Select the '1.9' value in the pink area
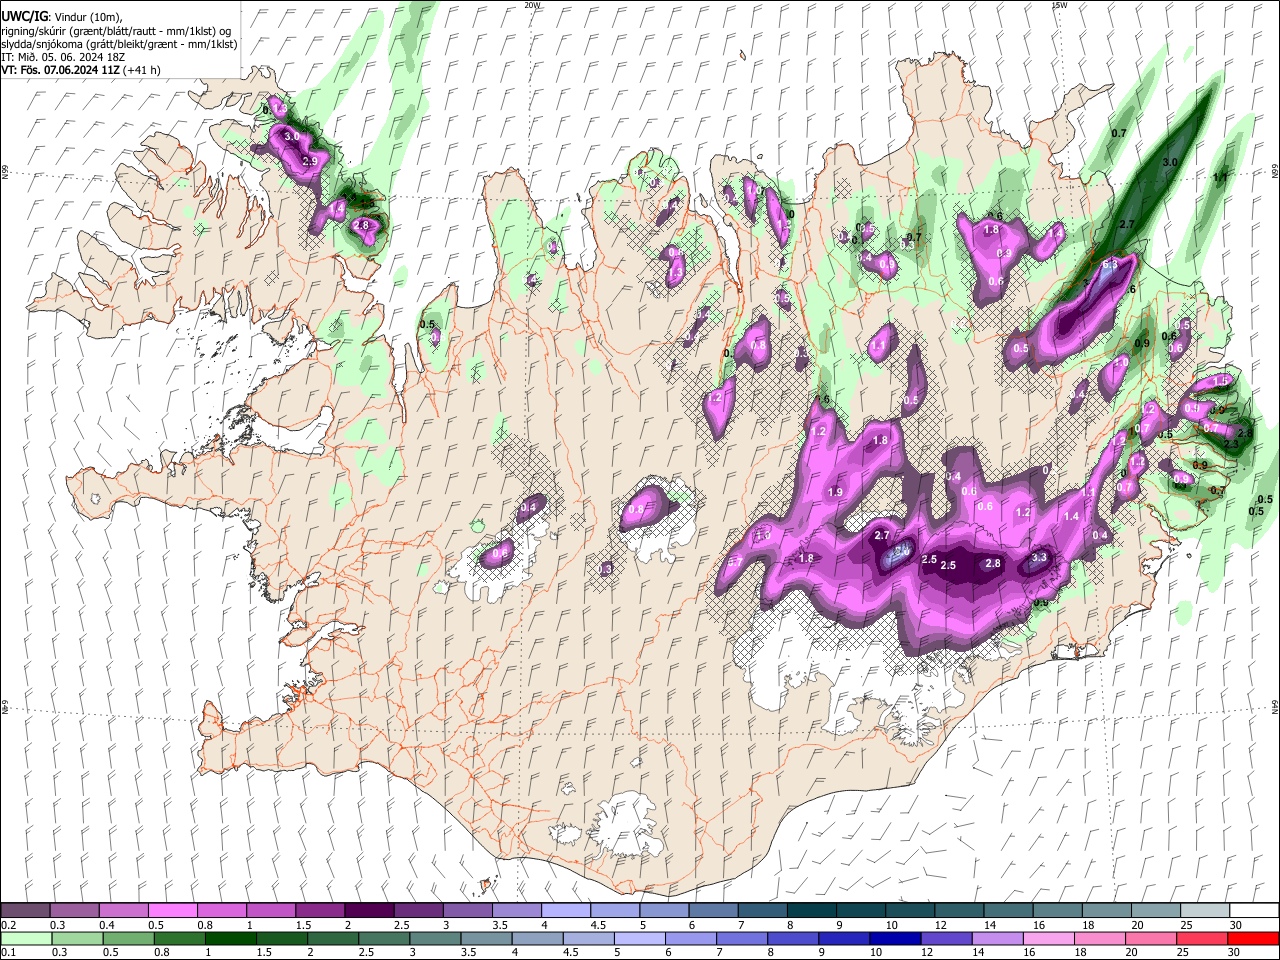The image size is (1280, 960). [x=835, y=492]
